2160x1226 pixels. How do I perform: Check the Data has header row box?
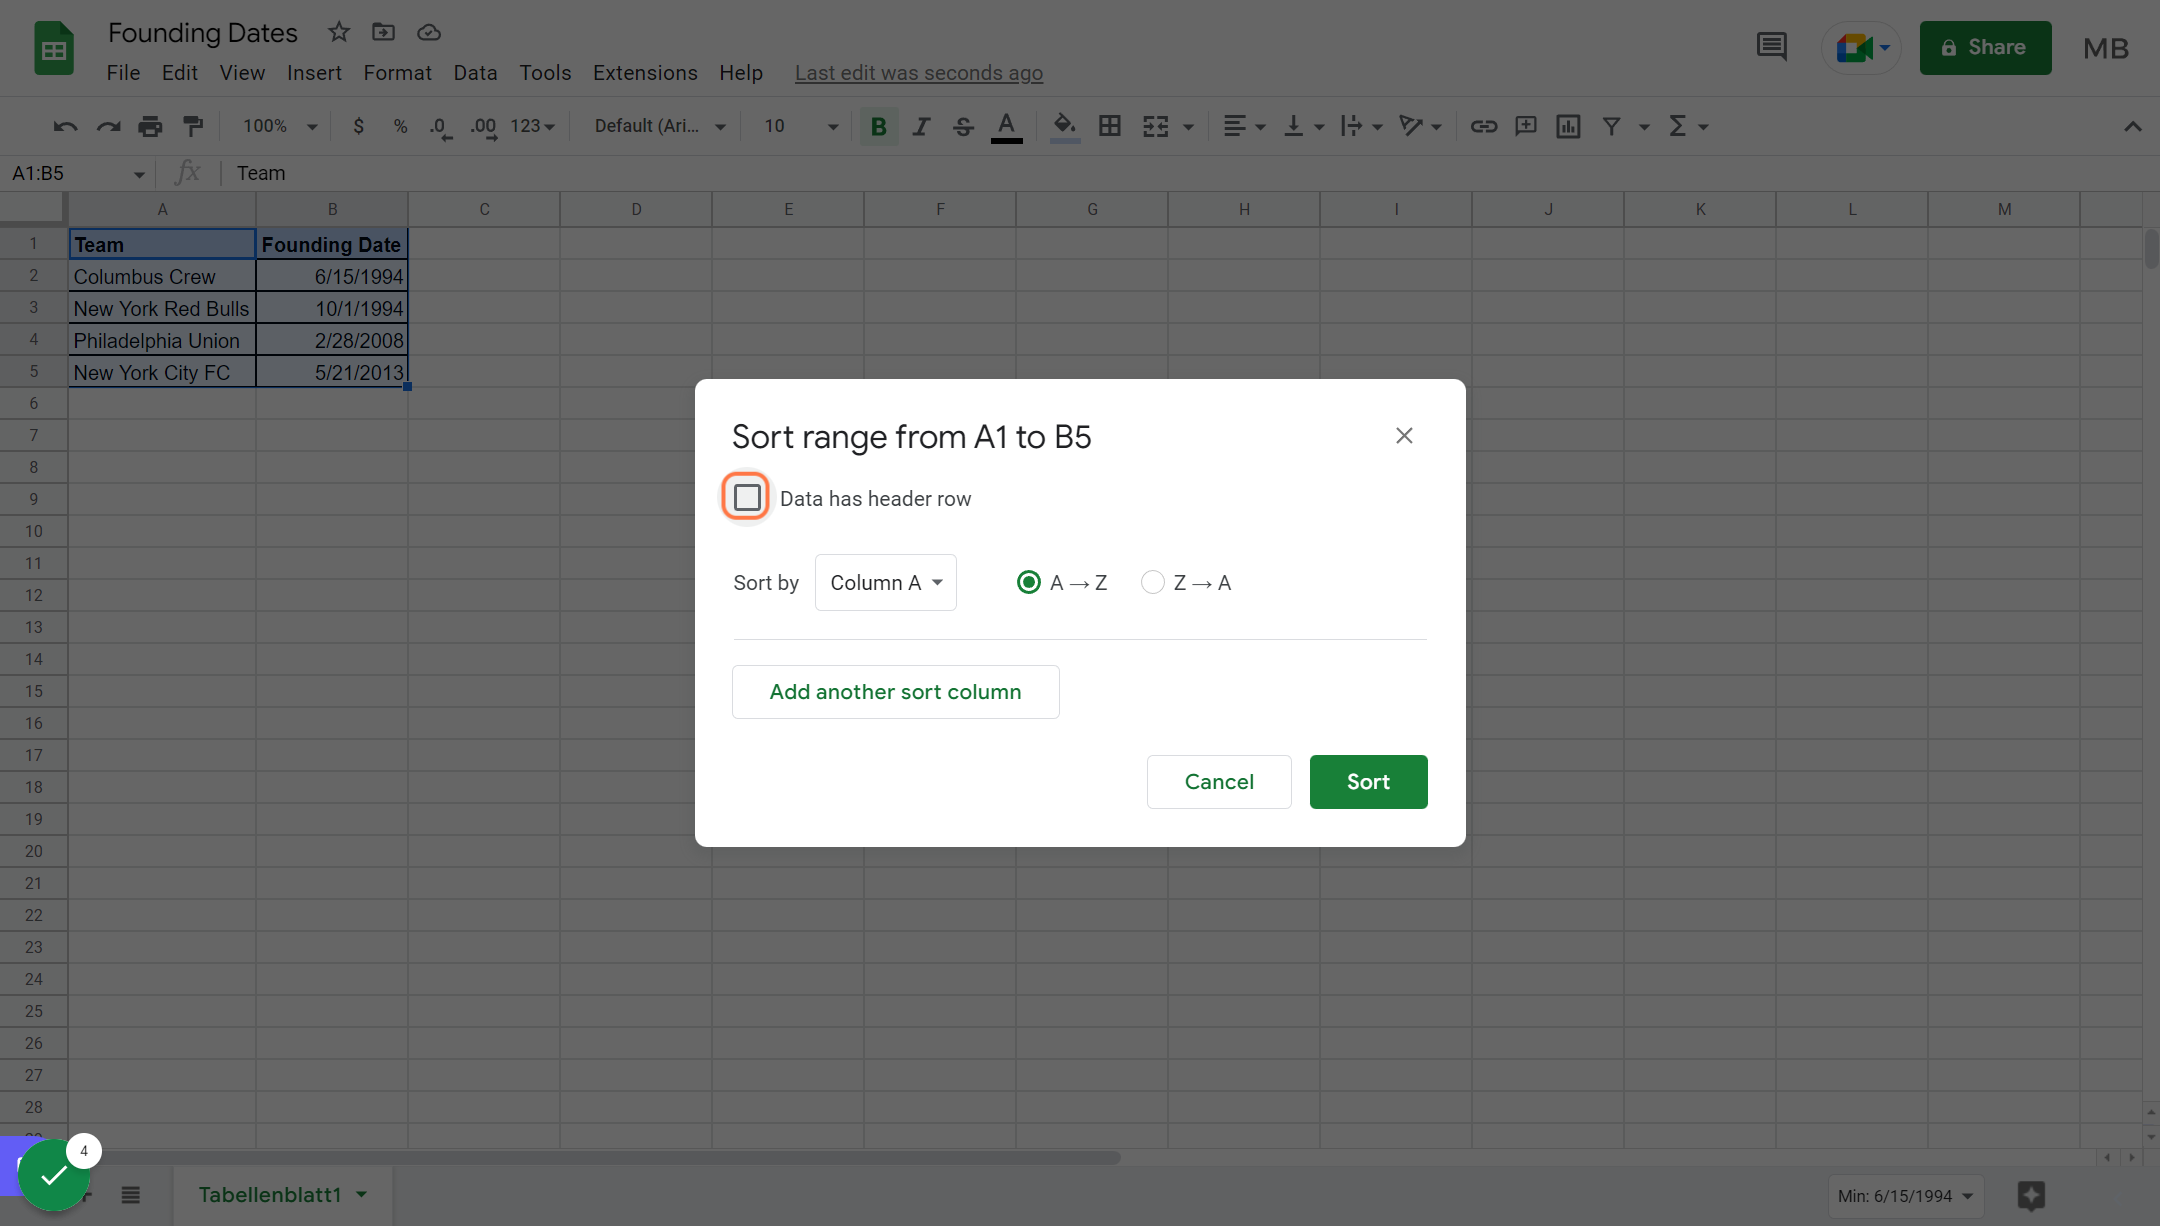(x=746, y=497)
